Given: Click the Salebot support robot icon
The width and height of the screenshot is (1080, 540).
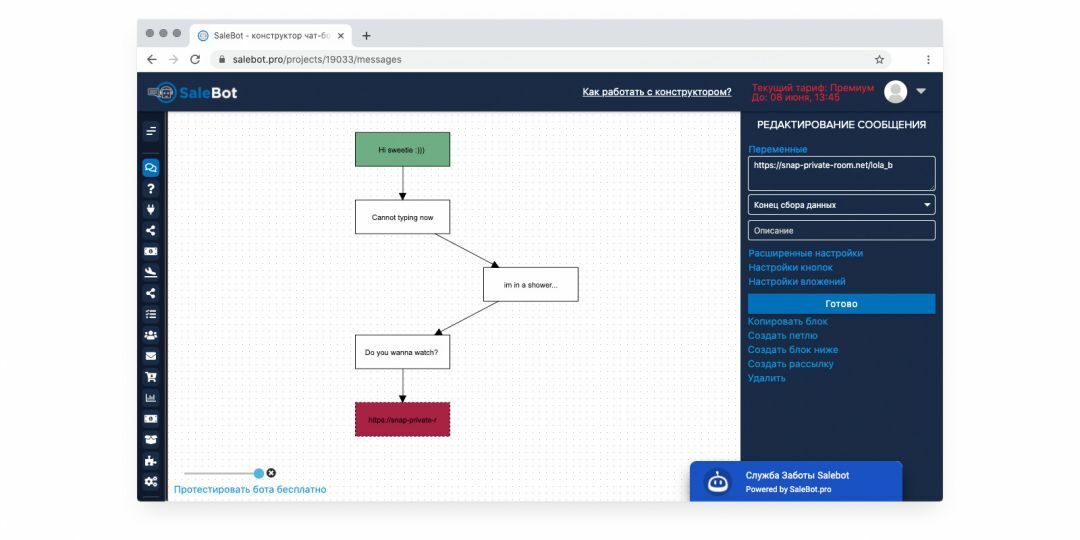Looking at the screenshot, I should [718, 481].
